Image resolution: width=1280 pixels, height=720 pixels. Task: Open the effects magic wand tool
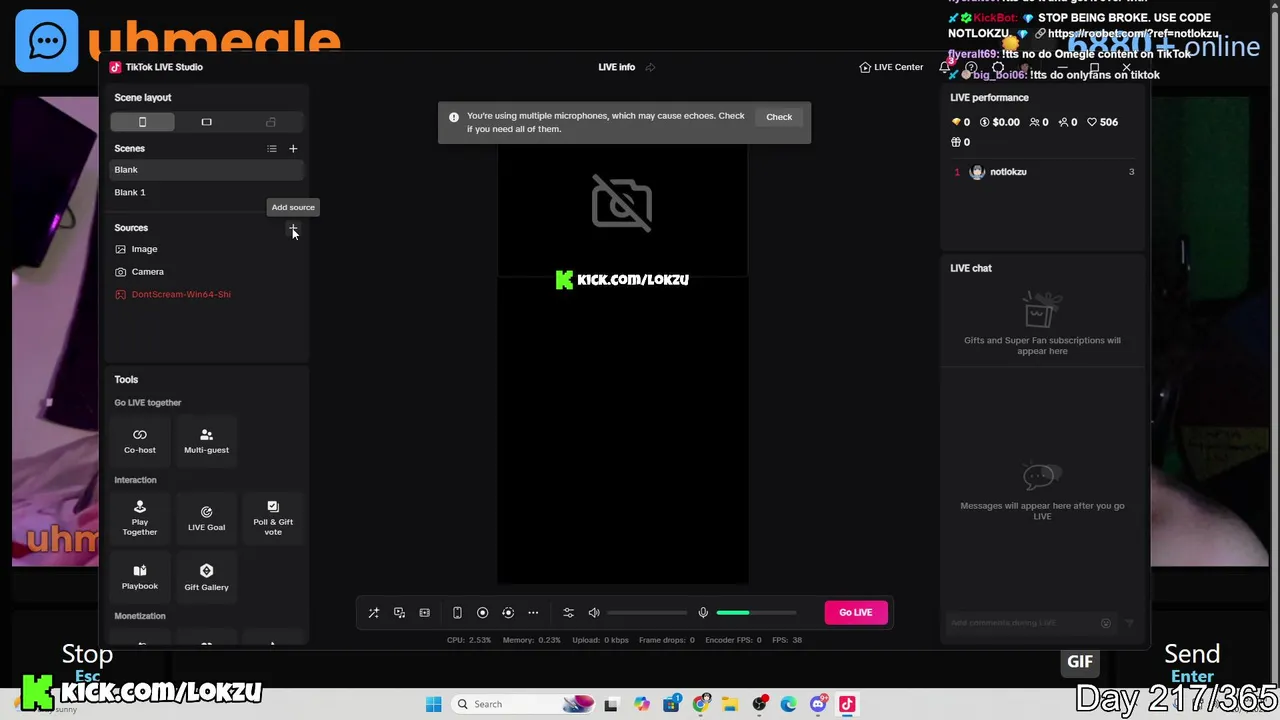(x=374, y=613)
